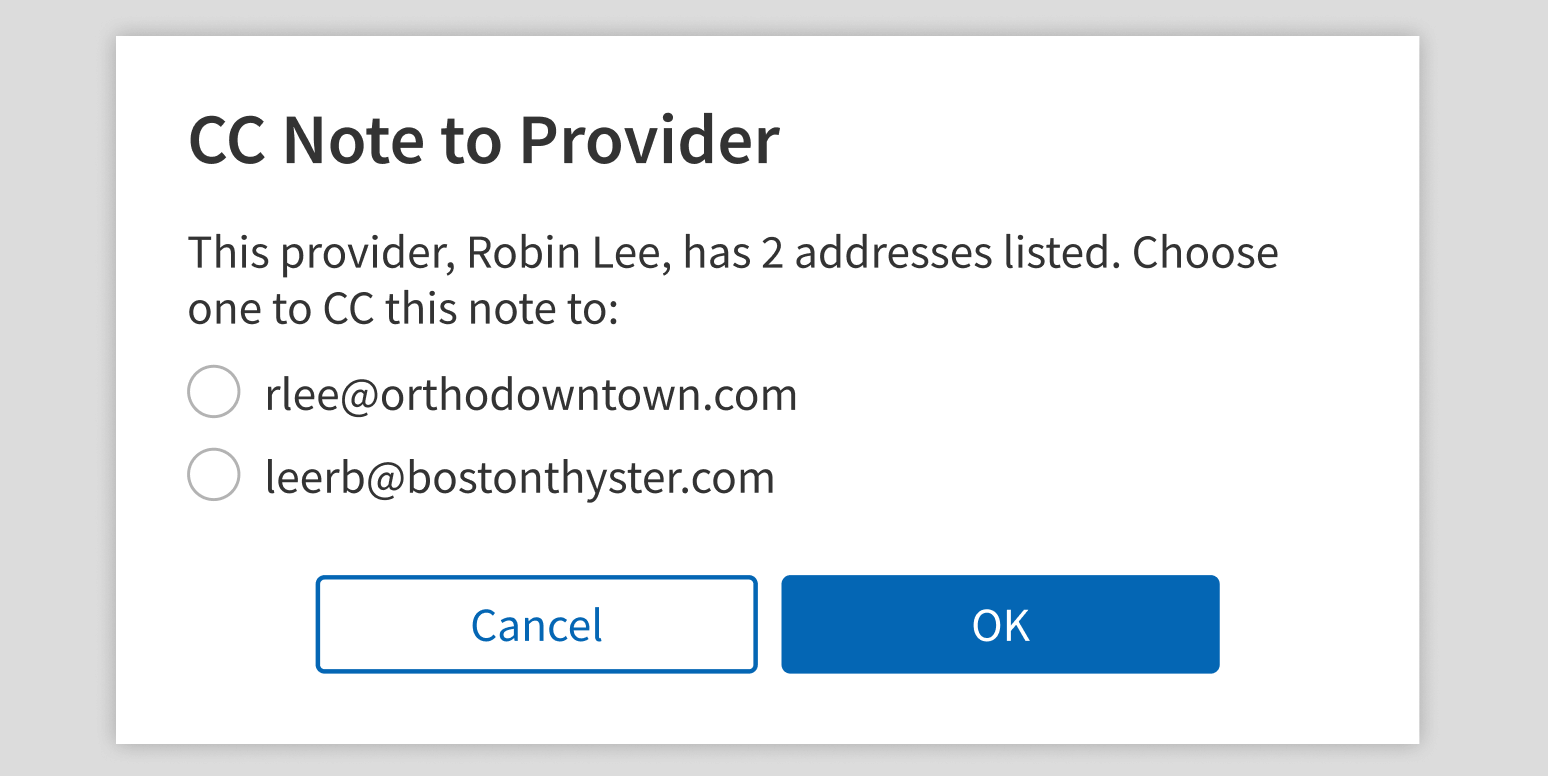The height and width of the screenshot is (776, 1548).
Task: Cancel the CC Note dialog
Action: [537, 624]
